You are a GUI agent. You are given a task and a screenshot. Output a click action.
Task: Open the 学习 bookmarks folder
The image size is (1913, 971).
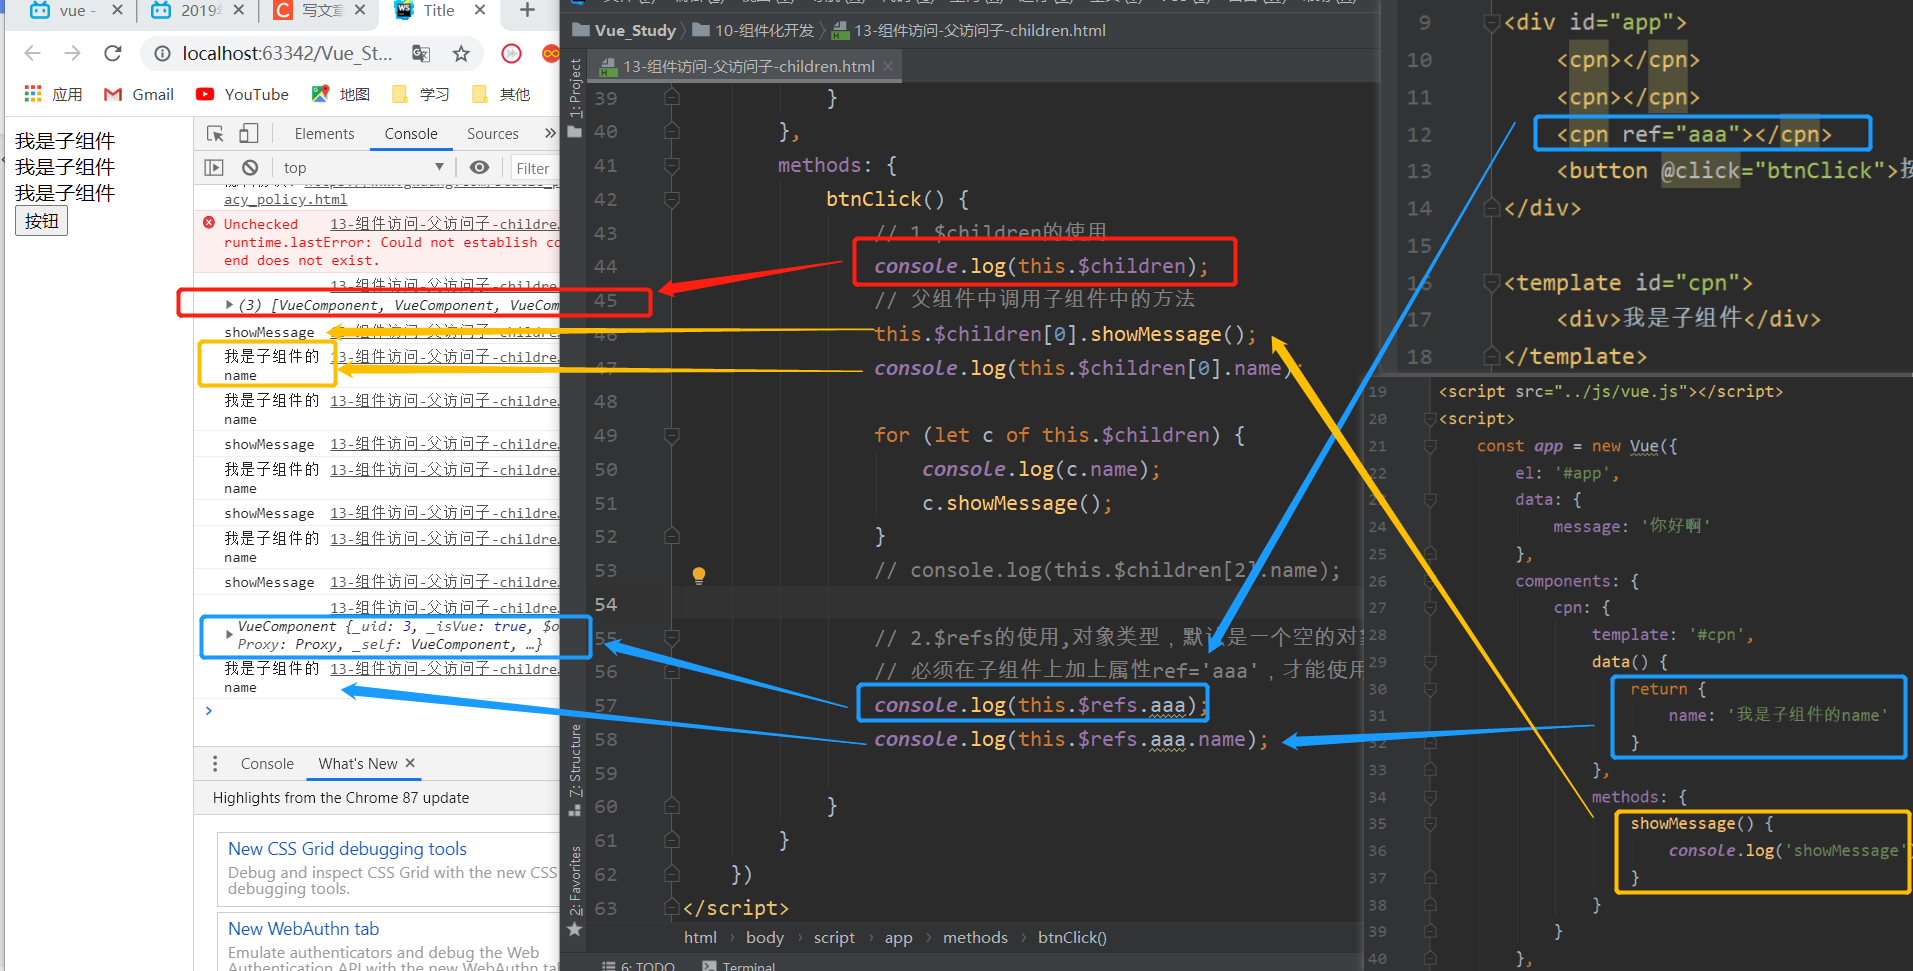(420, 94)
